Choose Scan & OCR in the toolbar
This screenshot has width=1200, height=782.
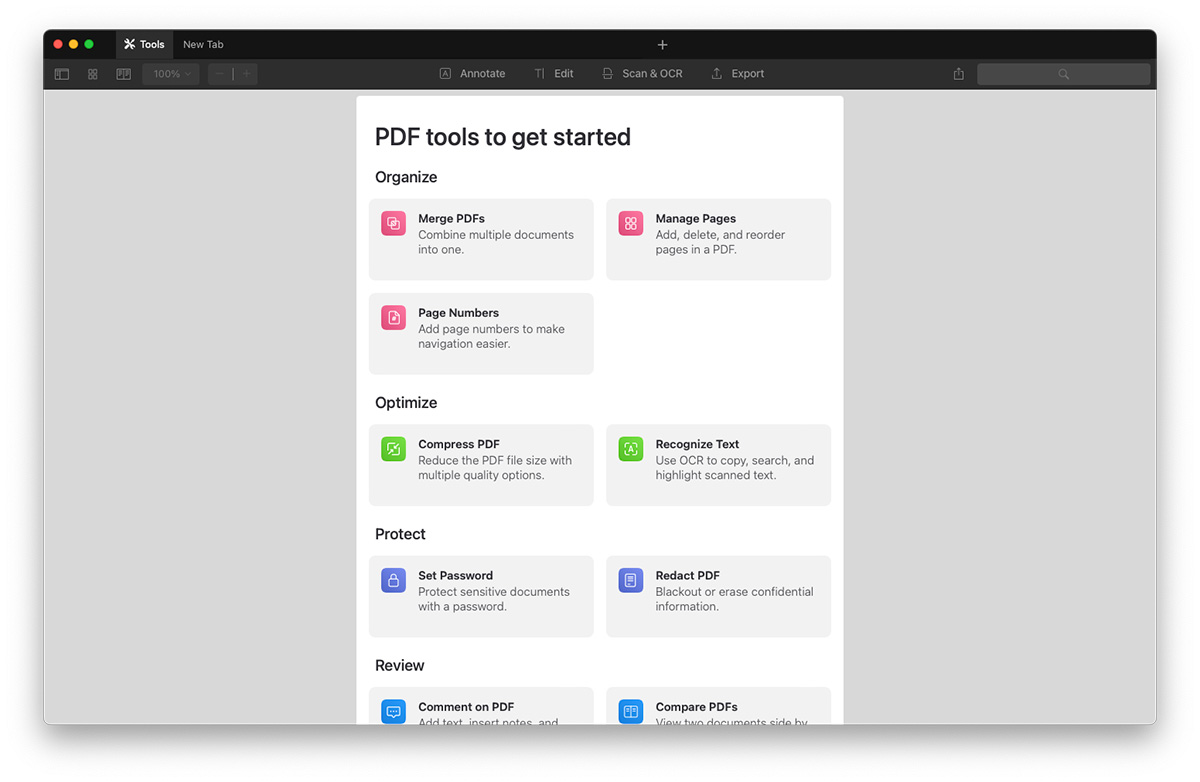tap(642, 74)
